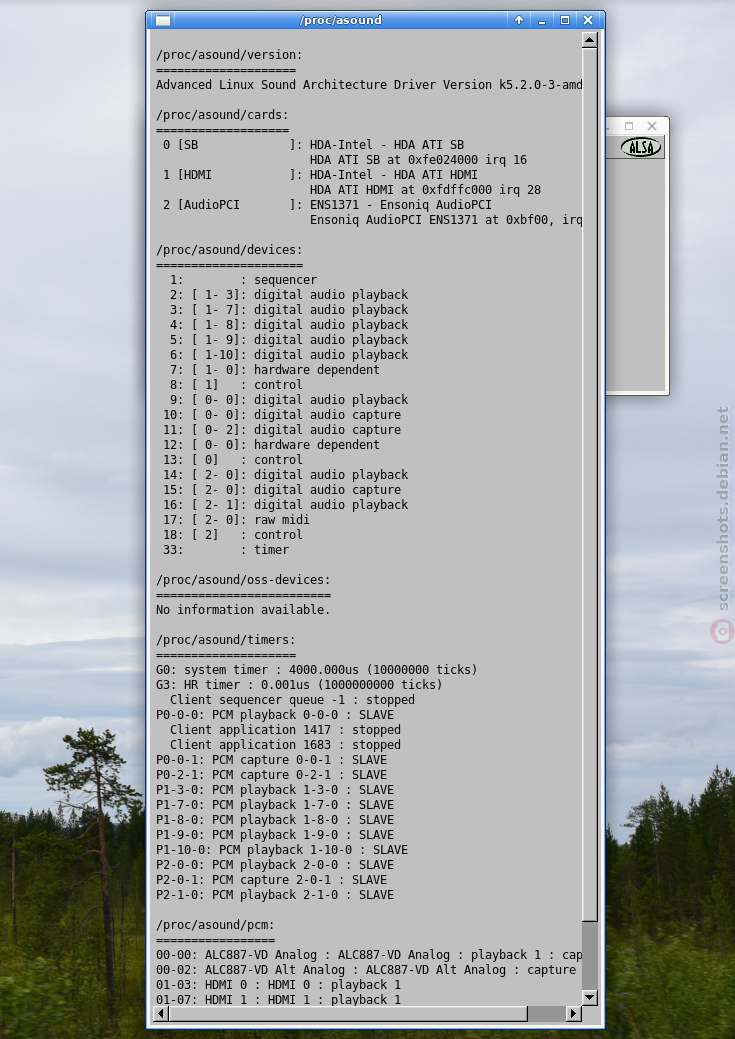Click '10: [ 0- 0]: digital audio capture'
Image resolution: width=735 pixels, height=1039 pixels.
(282, 415)
